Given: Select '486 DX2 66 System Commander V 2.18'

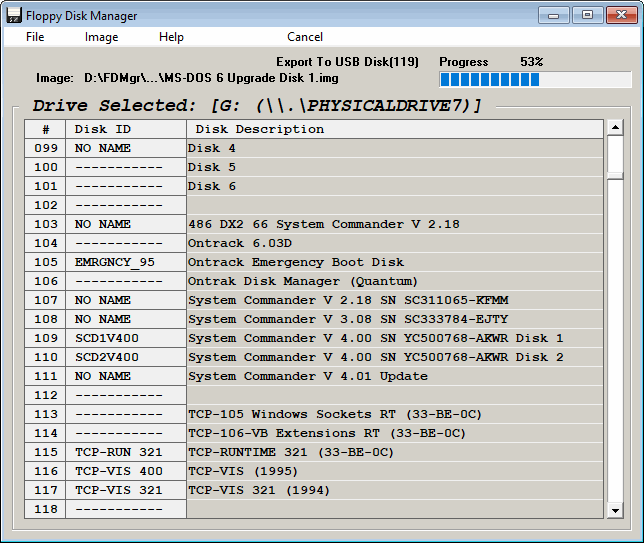Looking at the screenshot, I should tap(395, 224).
